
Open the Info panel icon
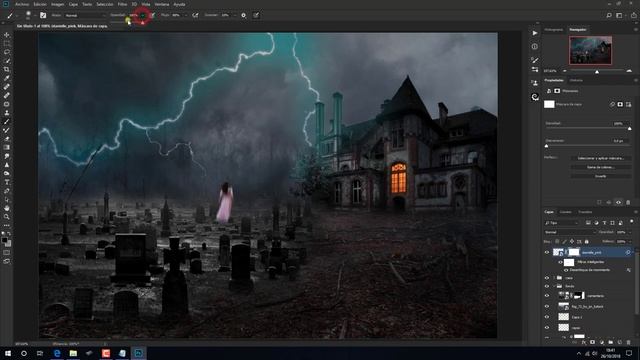coord(535,47)
